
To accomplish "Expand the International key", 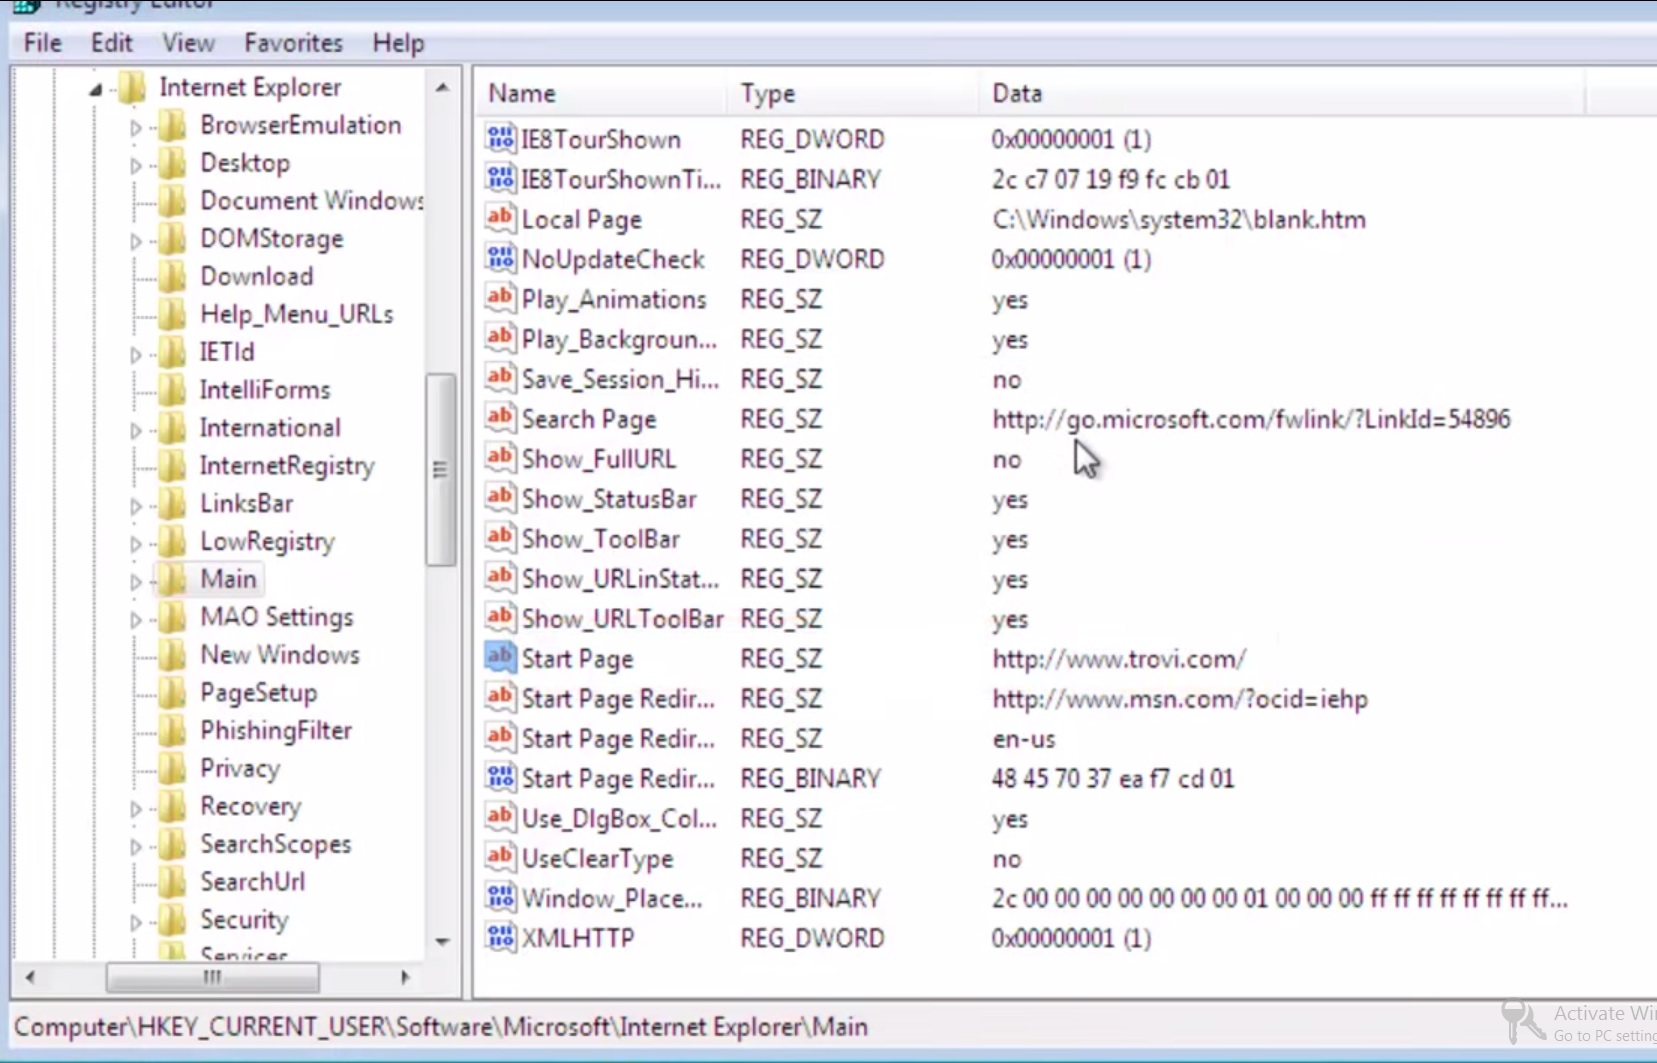I will [x=136, y=430].
